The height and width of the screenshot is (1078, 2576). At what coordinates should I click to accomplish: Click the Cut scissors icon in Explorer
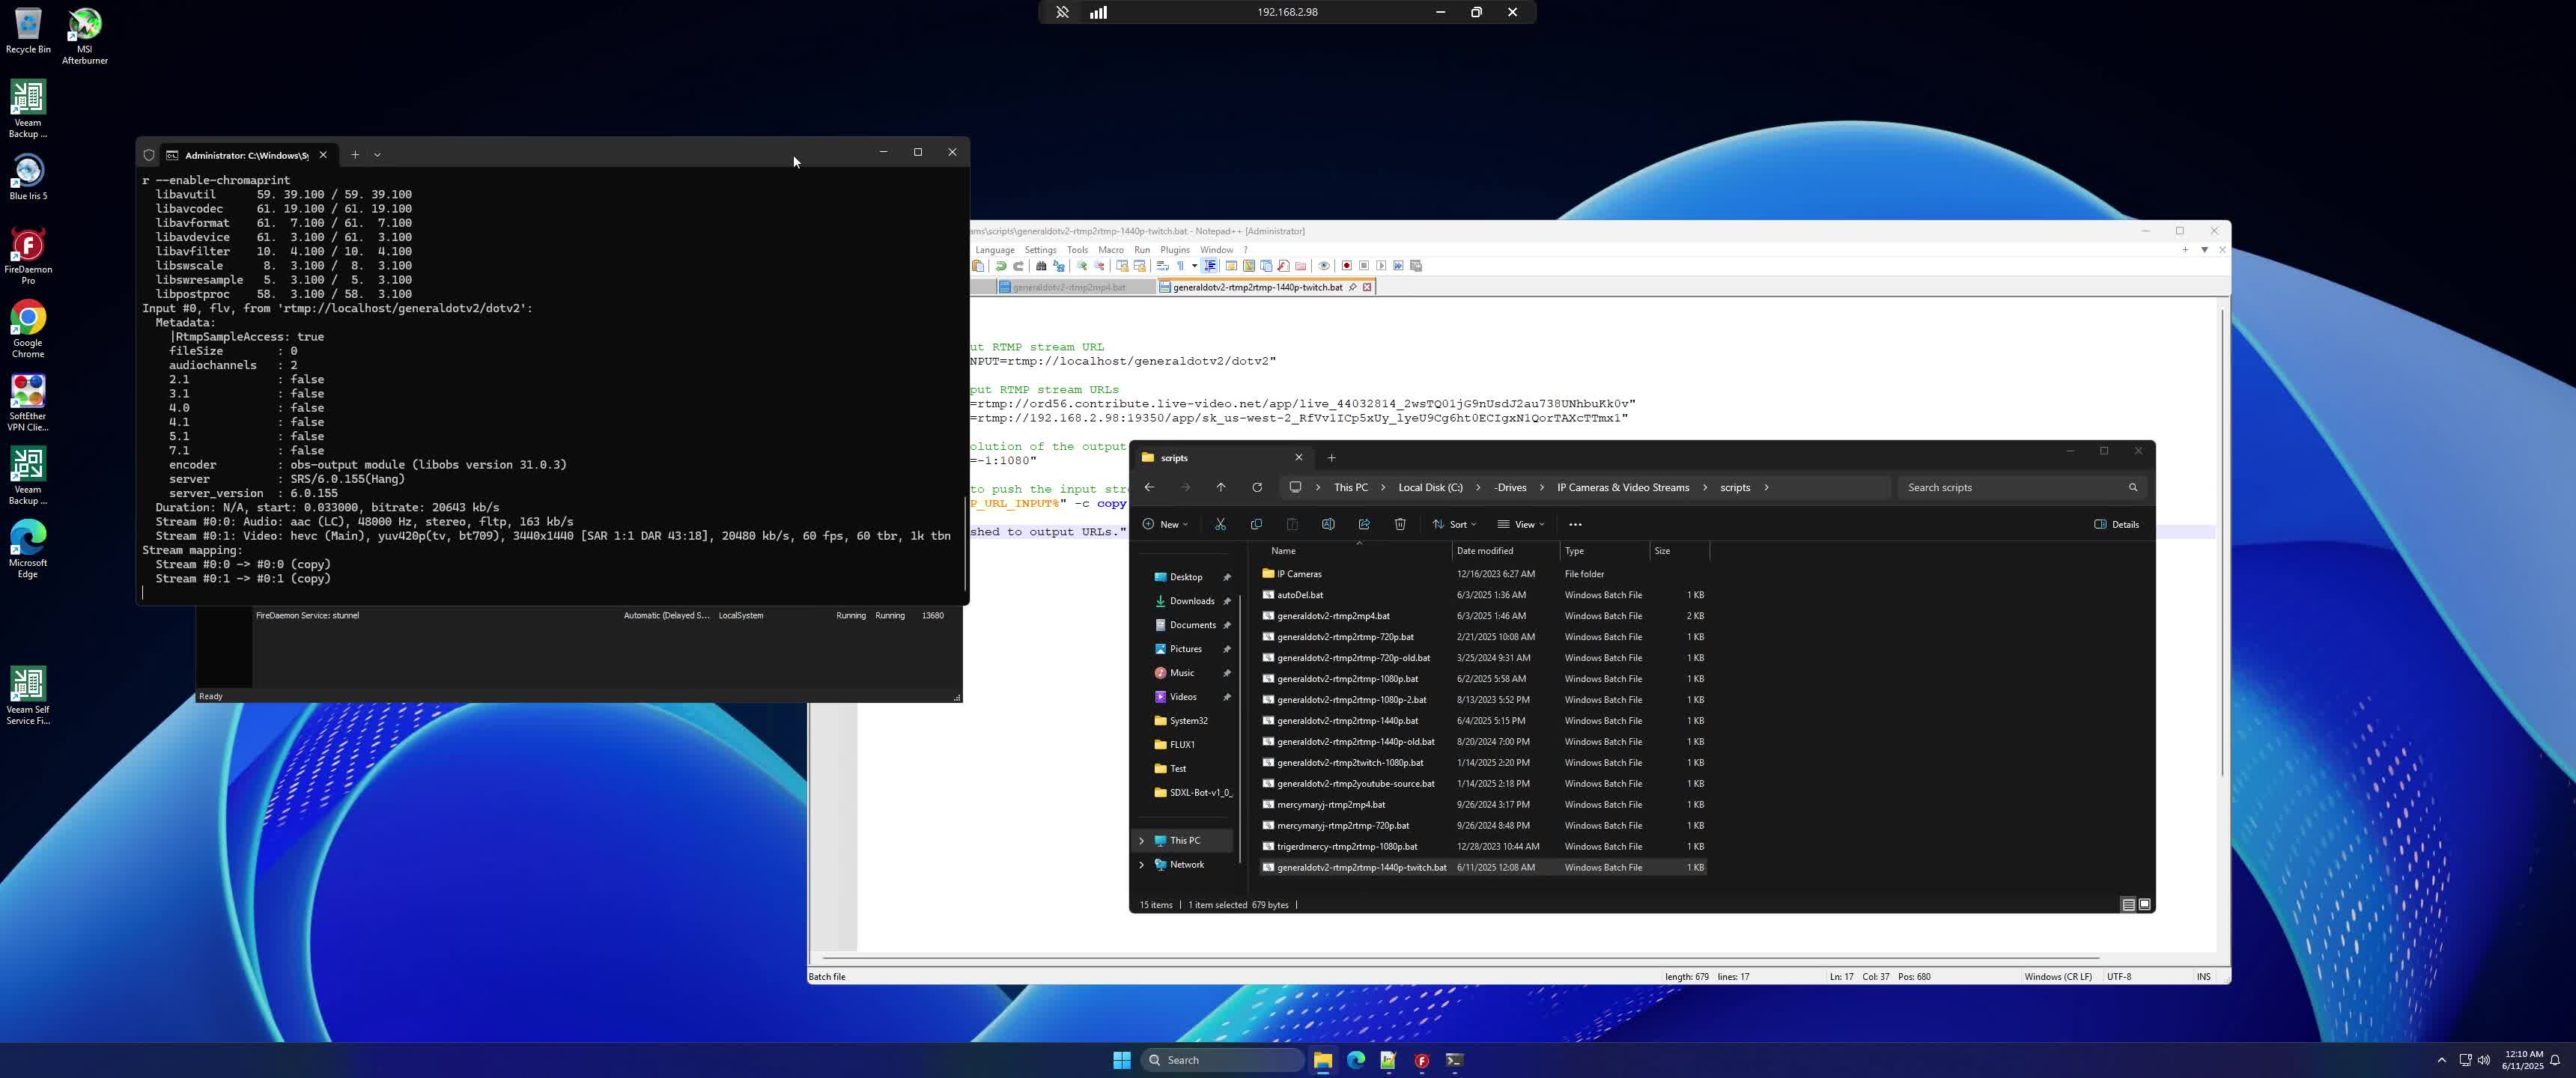[1220, 524]
